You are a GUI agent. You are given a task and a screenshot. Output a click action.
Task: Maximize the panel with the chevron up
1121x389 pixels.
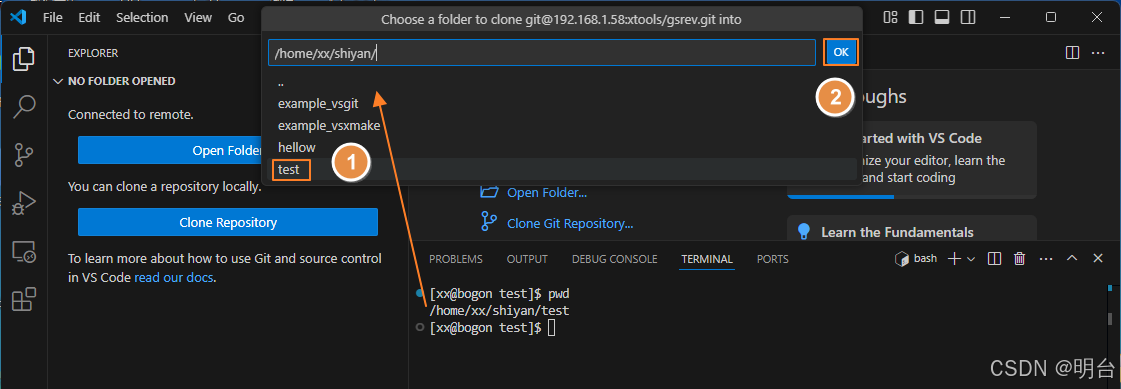point(1072,258)
